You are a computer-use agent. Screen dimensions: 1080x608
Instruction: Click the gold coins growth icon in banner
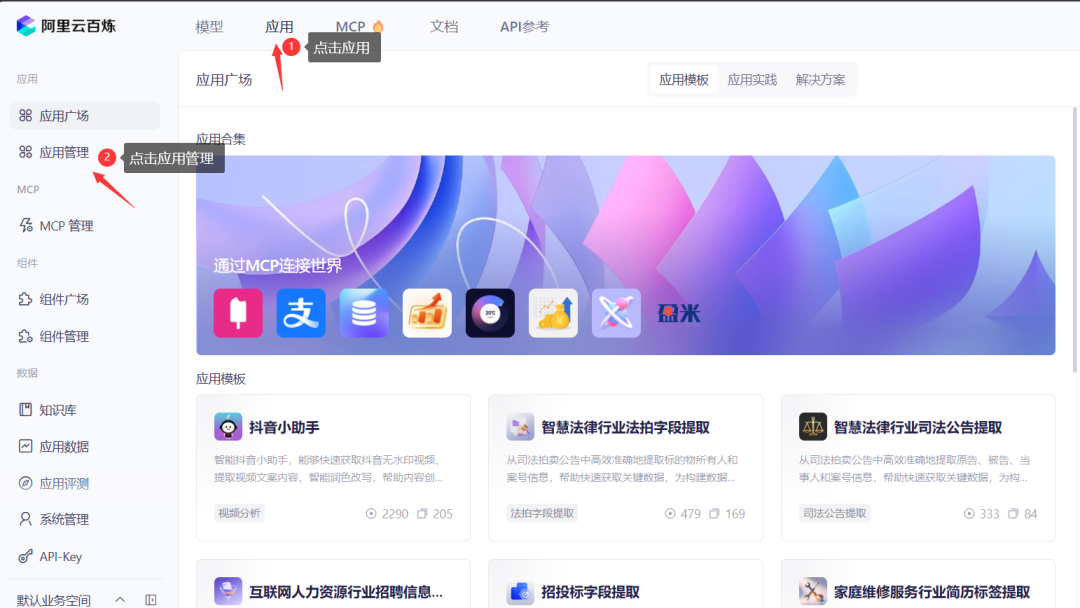click(x=553, y=313)
